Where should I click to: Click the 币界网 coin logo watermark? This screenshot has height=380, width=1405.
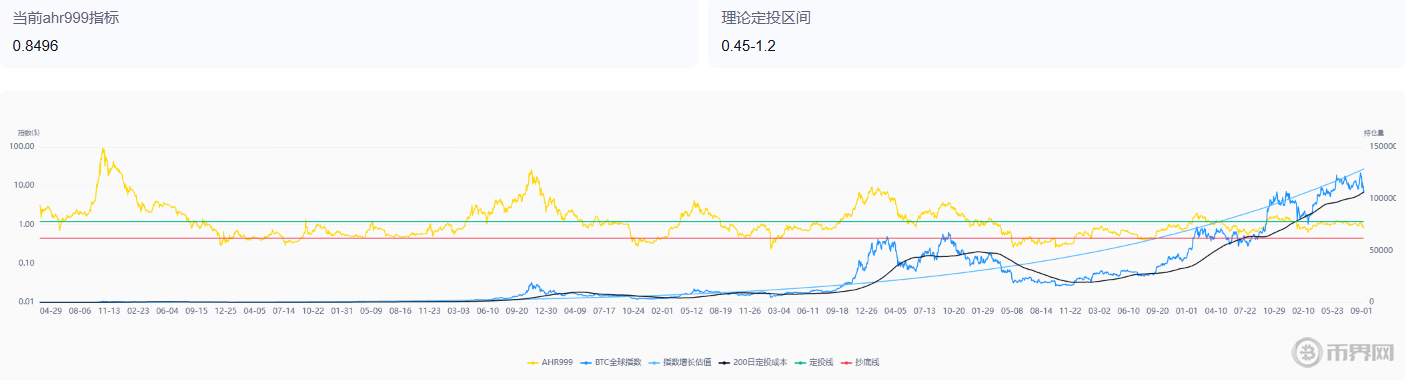pos(1308,352)
